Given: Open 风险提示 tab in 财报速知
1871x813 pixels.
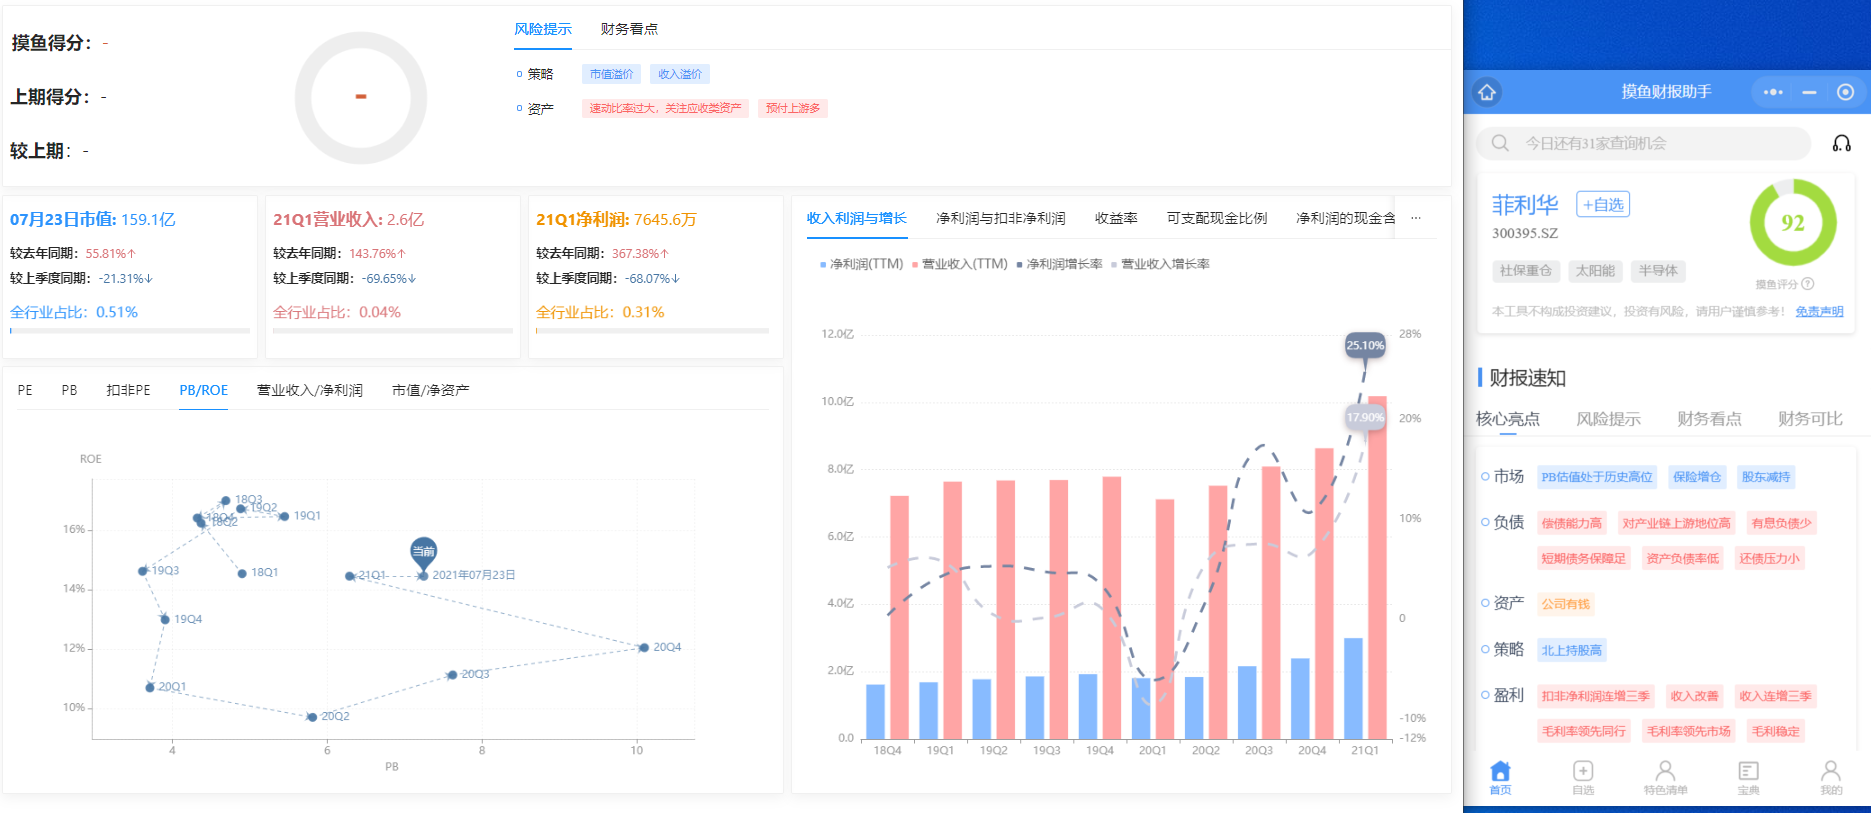Looking at the screenshot, I should coord(1608,419).
